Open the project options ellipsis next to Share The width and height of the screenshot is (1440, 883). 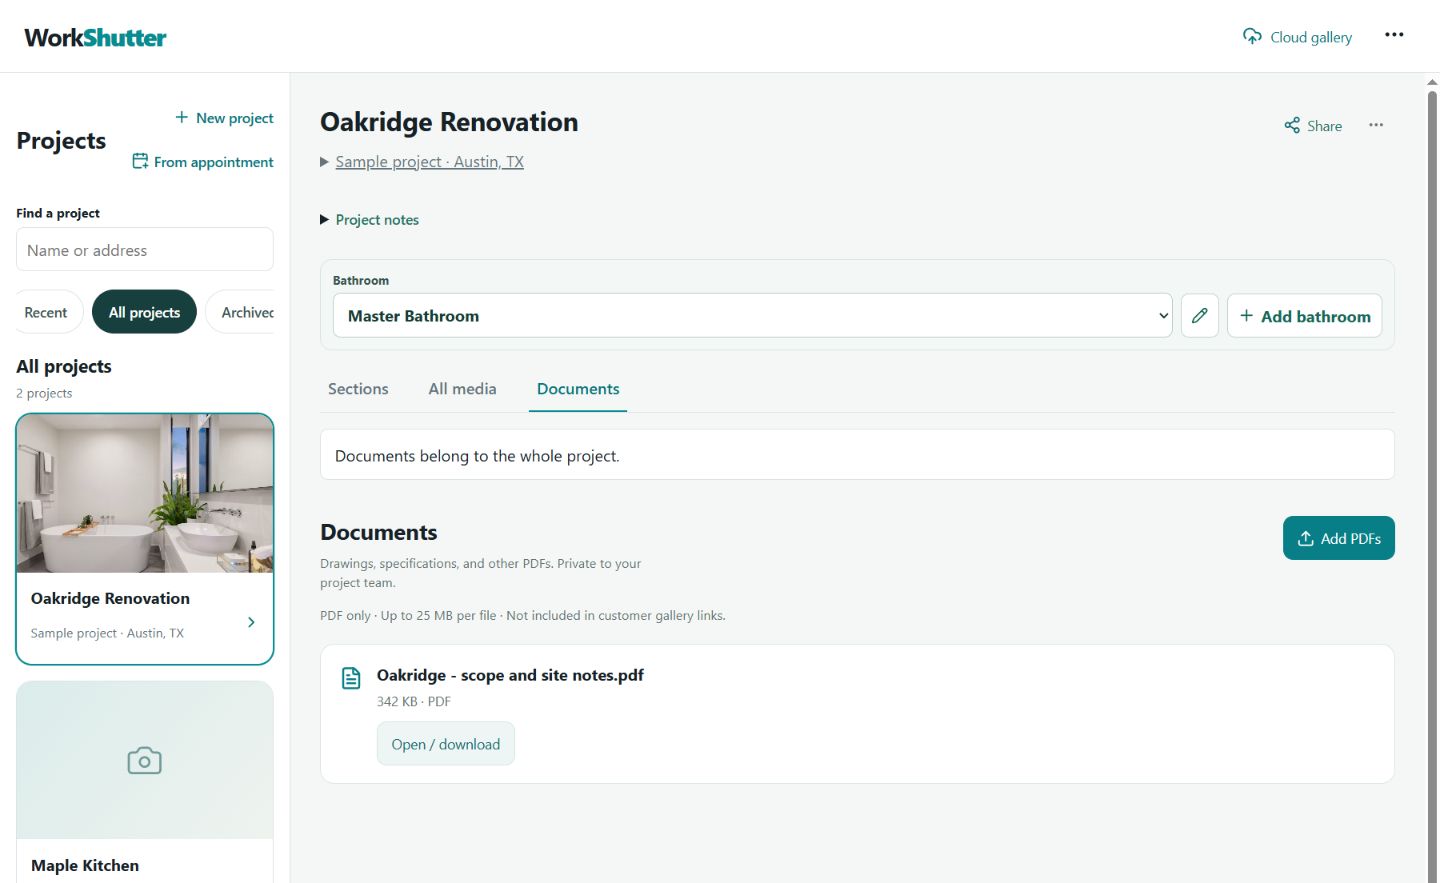point(1376,125)
